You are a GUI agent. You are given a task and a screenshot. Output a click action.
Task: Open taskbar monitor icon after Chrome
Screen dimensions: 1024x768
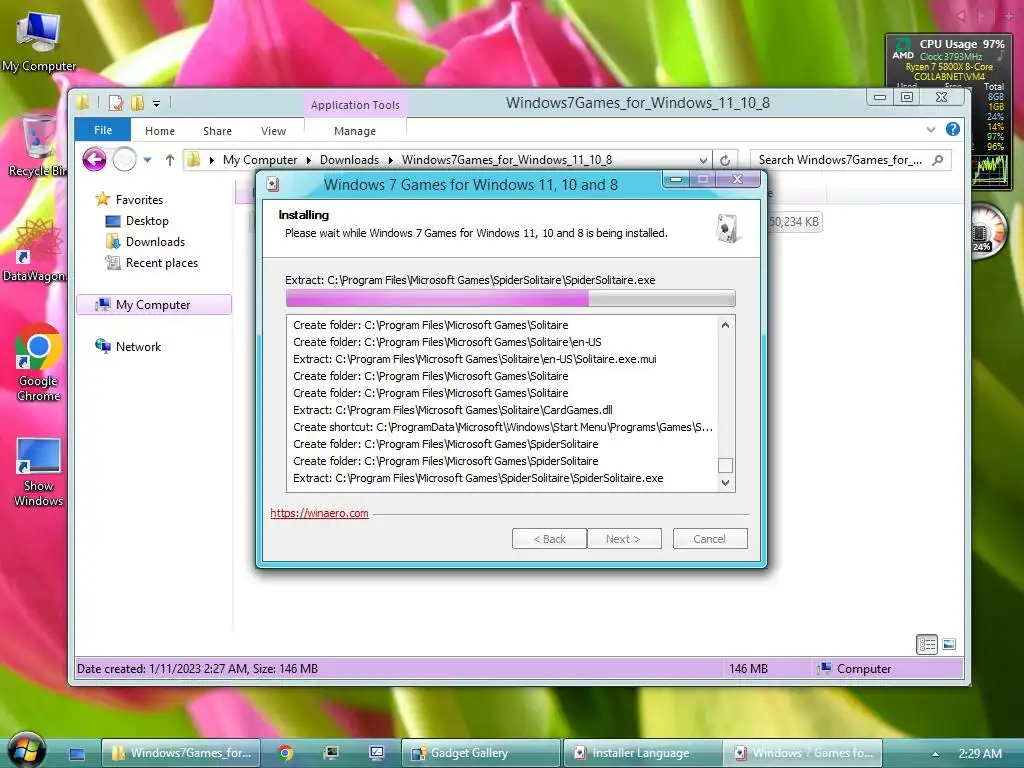tap(331, 753)
